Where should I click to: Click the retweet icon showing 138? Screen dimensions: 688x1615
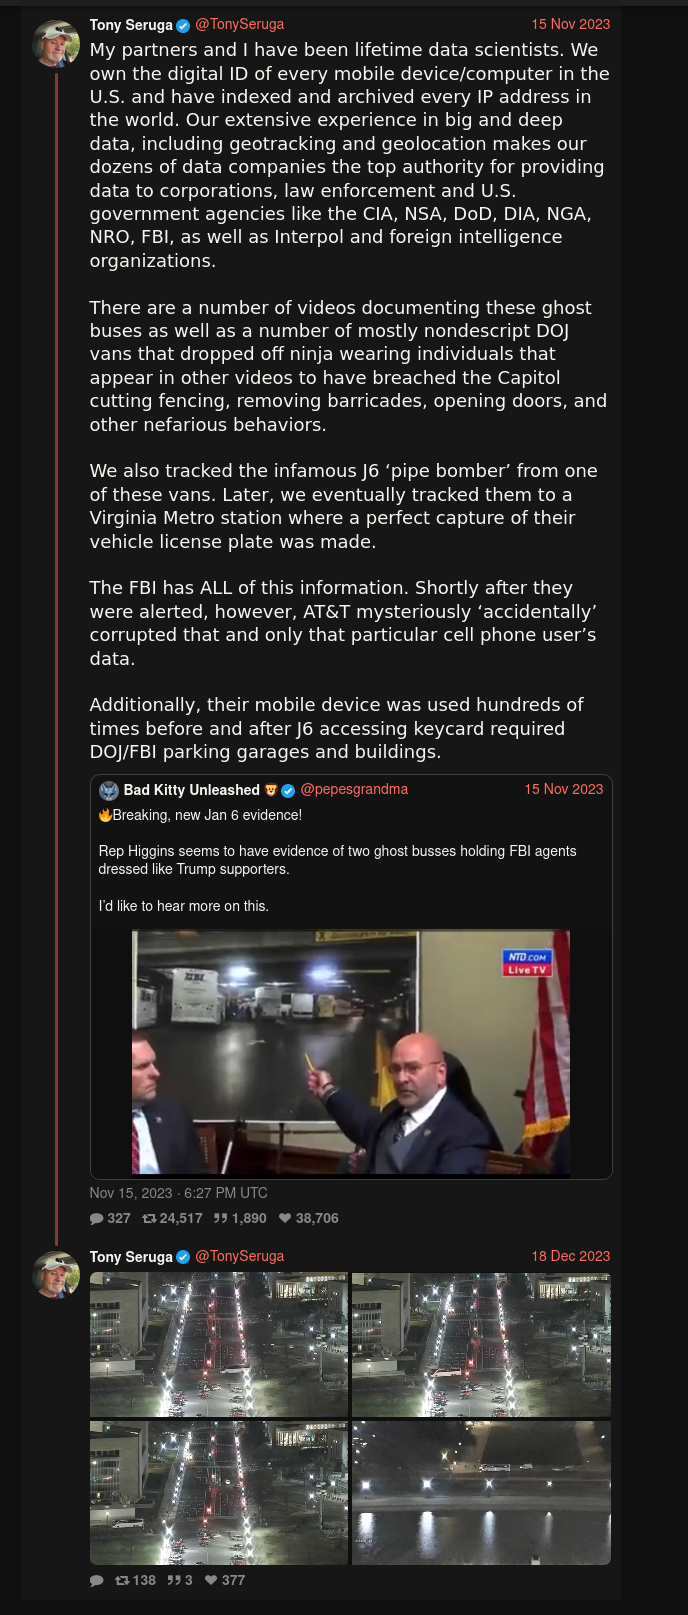click(x=122, y=1580)
